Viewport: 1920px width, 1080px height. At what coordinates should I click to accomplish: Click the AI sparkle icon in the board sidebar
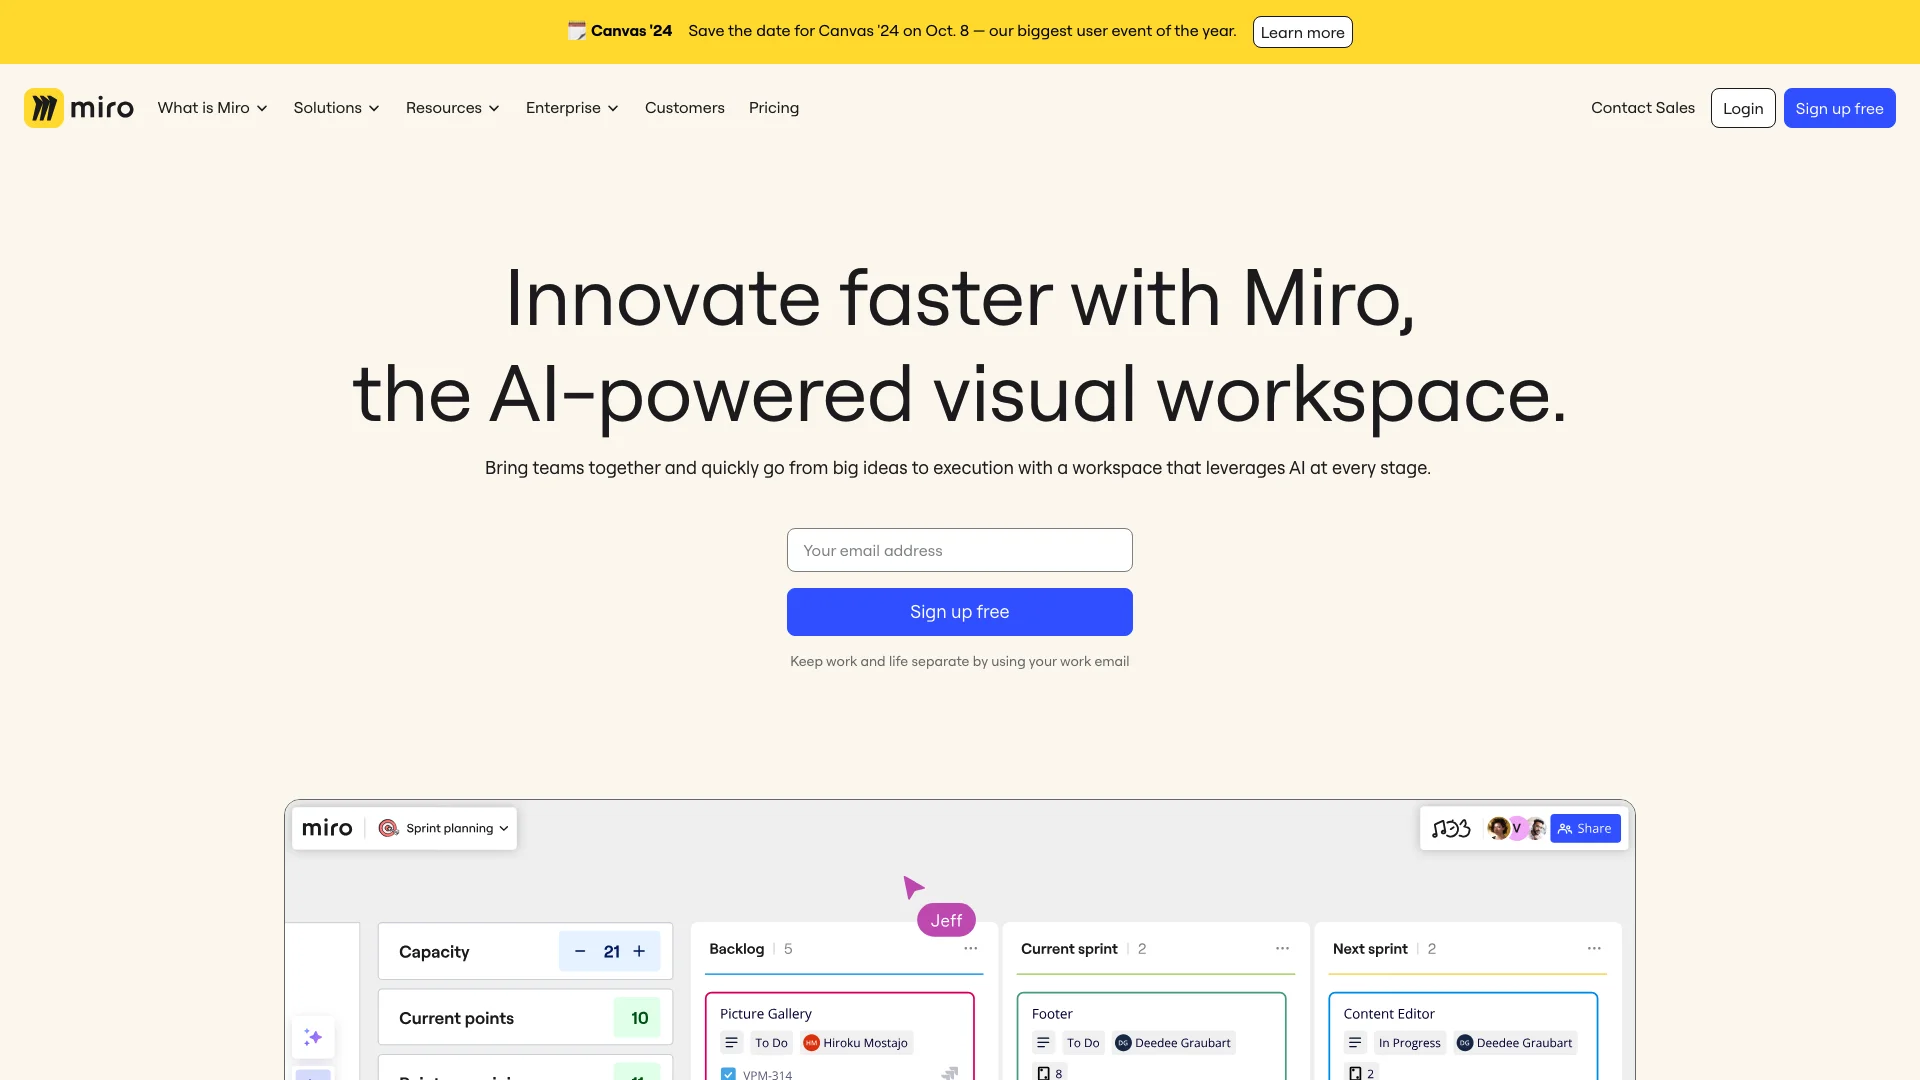[x=313, y=1038]
